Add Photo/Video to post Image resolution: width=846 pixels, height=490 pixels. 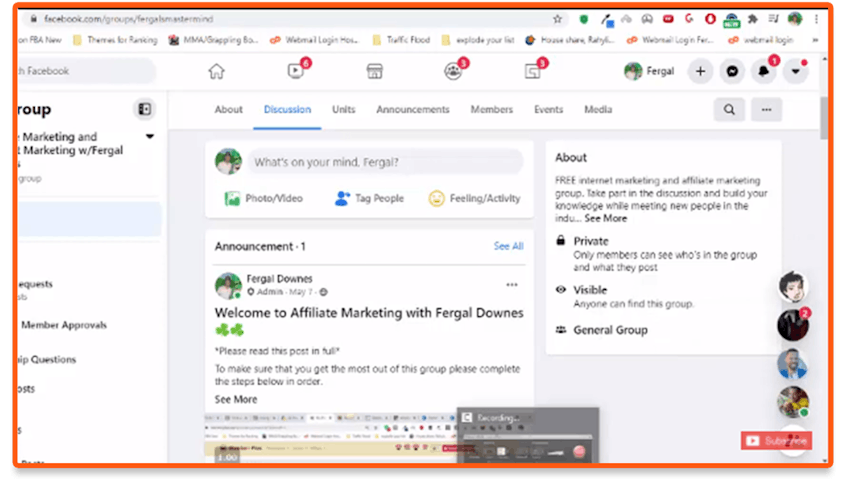coord(263,199)
